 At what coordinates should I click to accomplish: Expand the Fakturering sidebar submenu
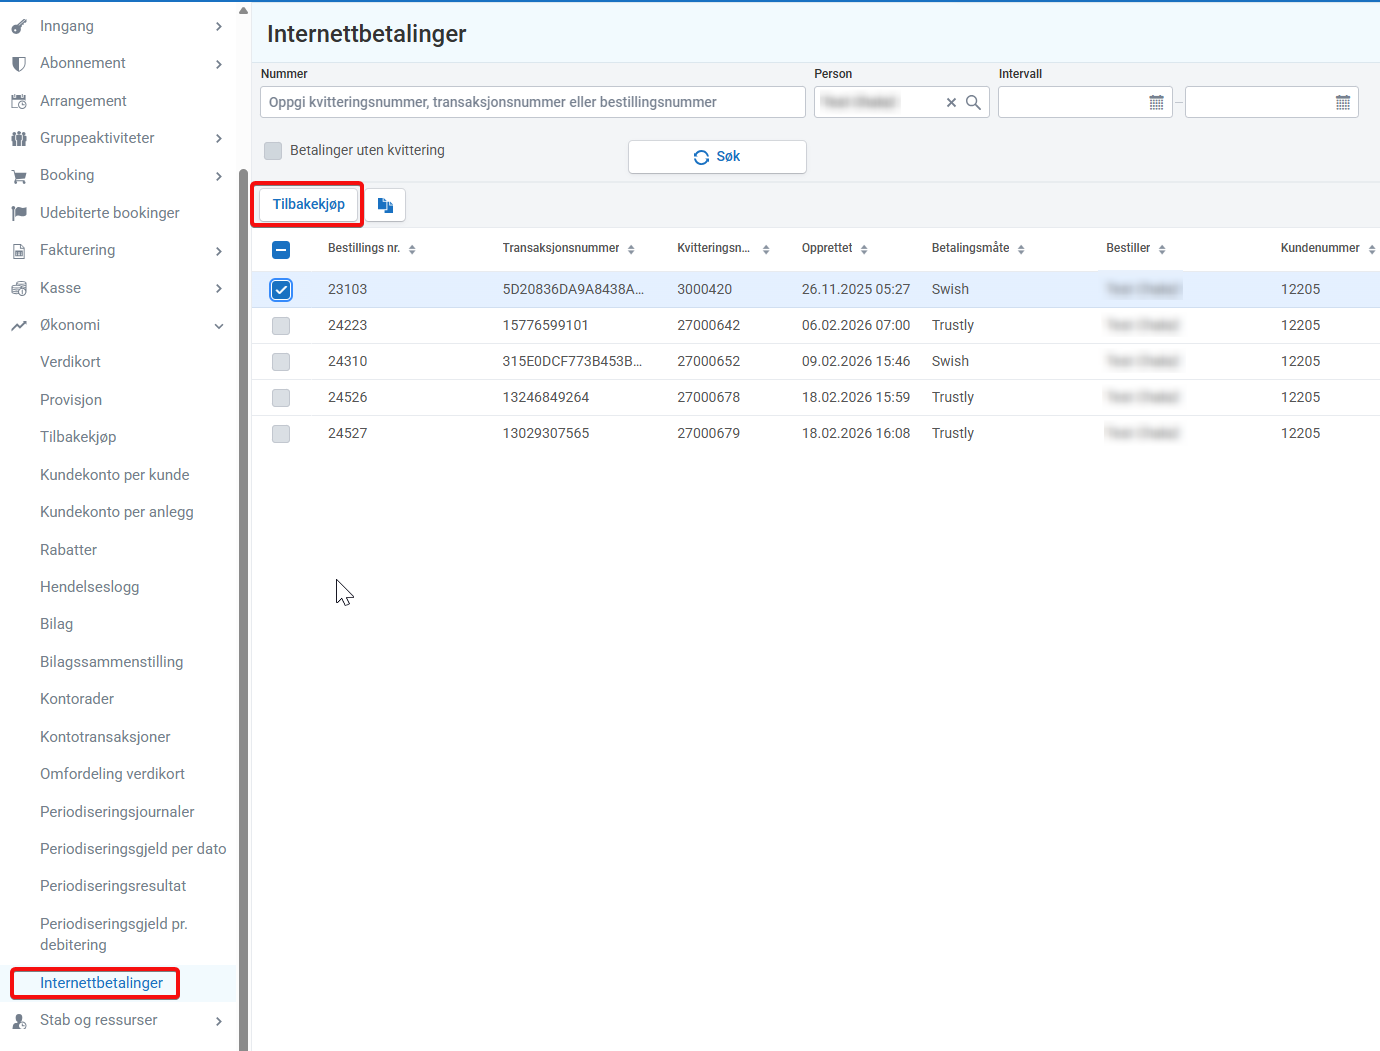(219, 251)
